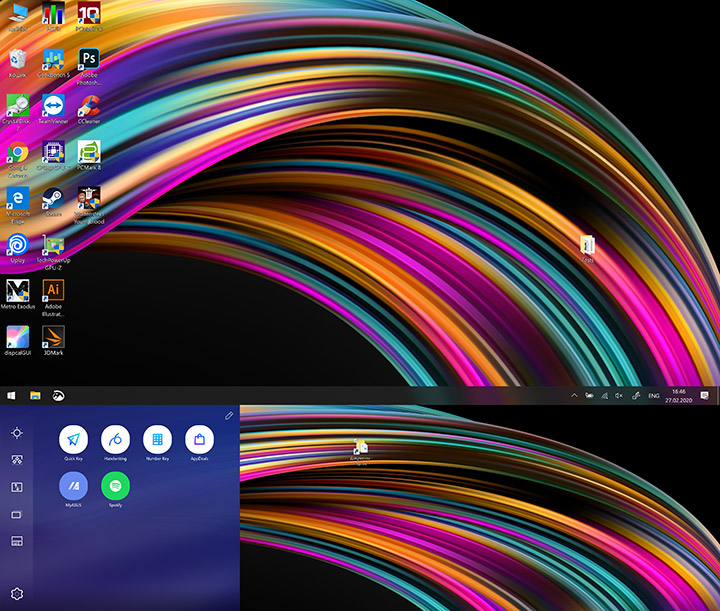Click the fifth ScreenPad sidebar icon
The width and height of the screenshot is (720, 611).
[x=17, y=541]
